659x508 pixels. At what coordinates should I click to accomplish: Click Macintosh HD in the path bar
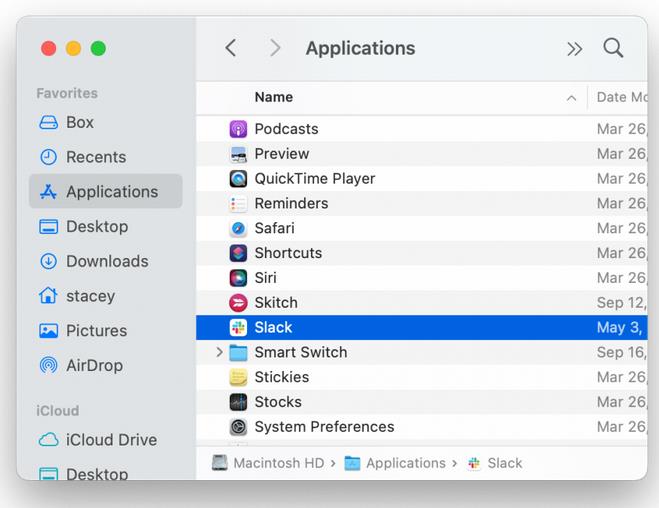[268, 463]
